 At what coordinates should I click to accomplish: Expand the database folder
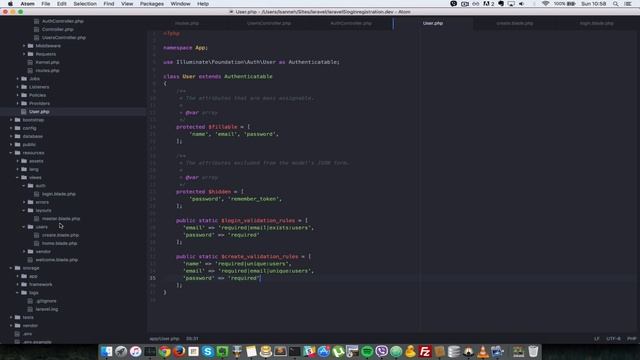click(x=11, y=136)
